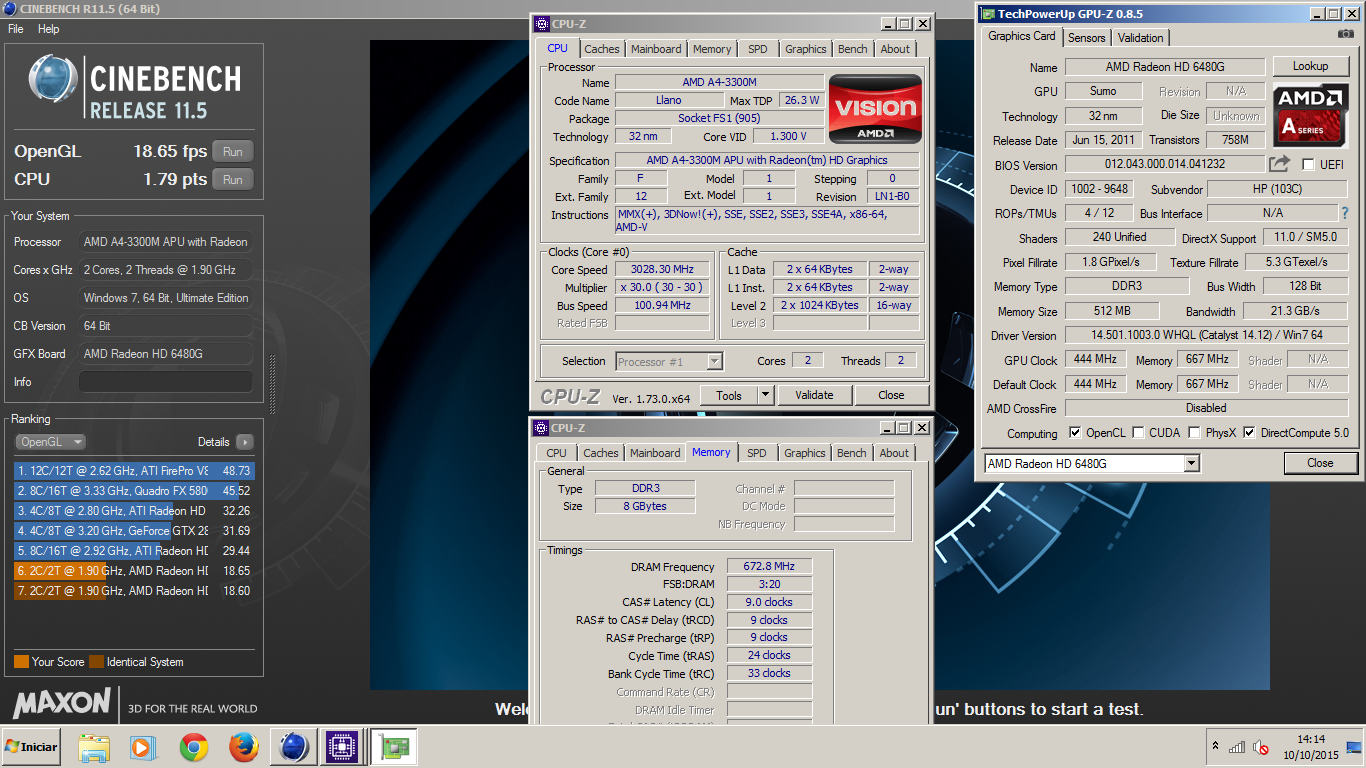
Task: Switch to the CPU-Z taskbar icon
Action: point(343,747)
